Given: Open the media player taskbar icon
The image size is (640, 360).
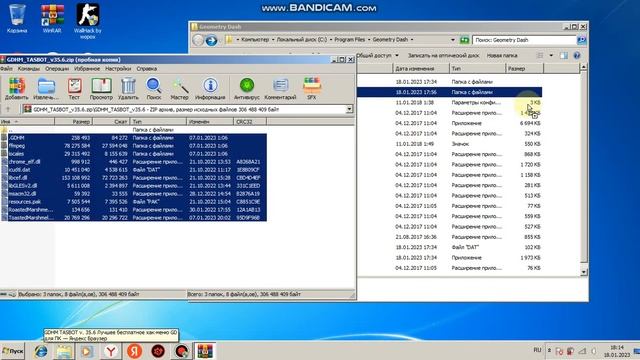Looking at the screenshot, I should (x=87, y=351).
